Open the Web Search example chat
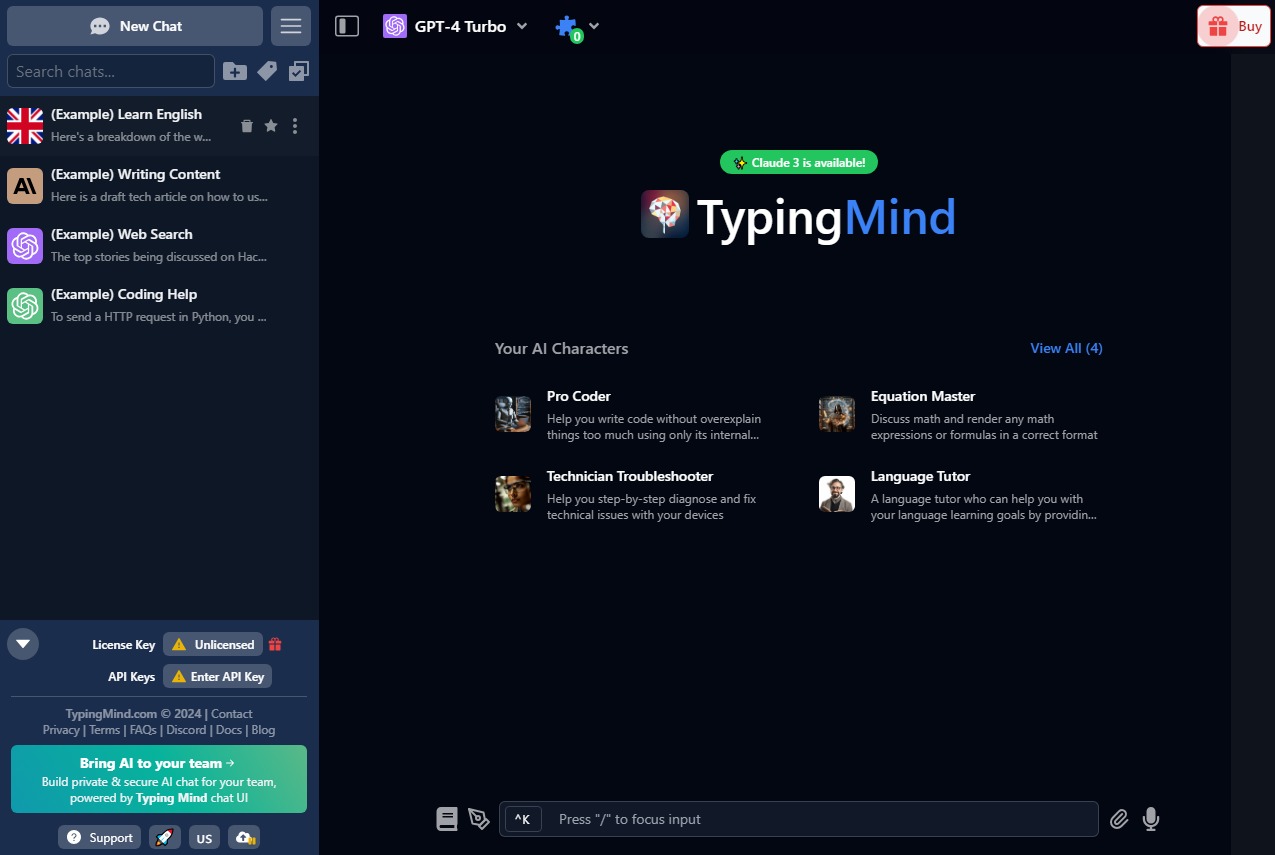The width and height of the screenshot is (1275, 855). point(159,246)
